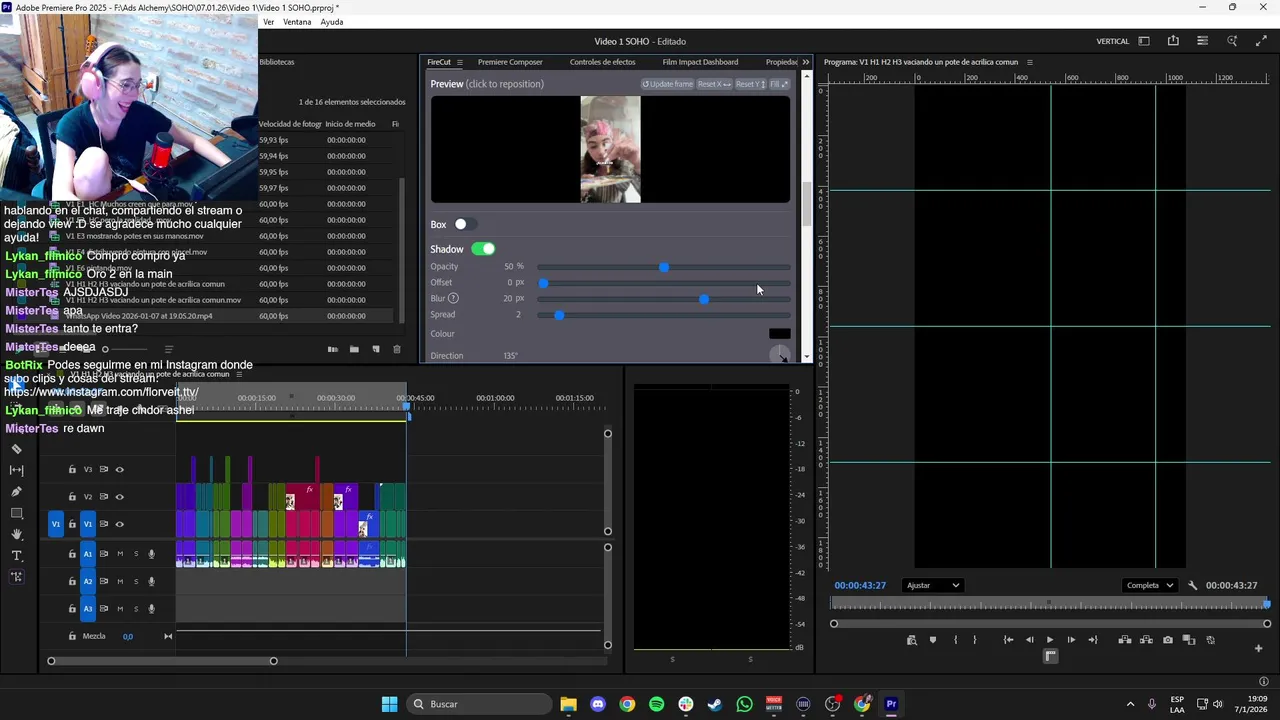1280x720 pixels.
Task: Enable voice-over record on track A3
Action: pos(152,609)
